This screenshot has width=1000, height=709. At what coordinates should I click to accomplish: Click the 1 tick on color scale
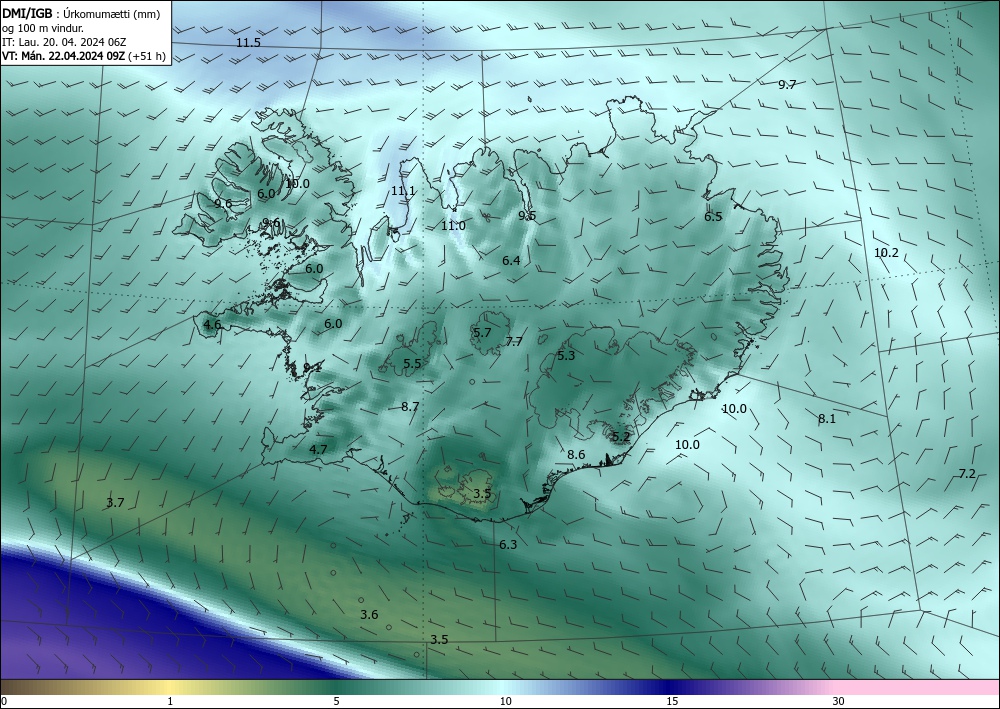pos(170,702)
